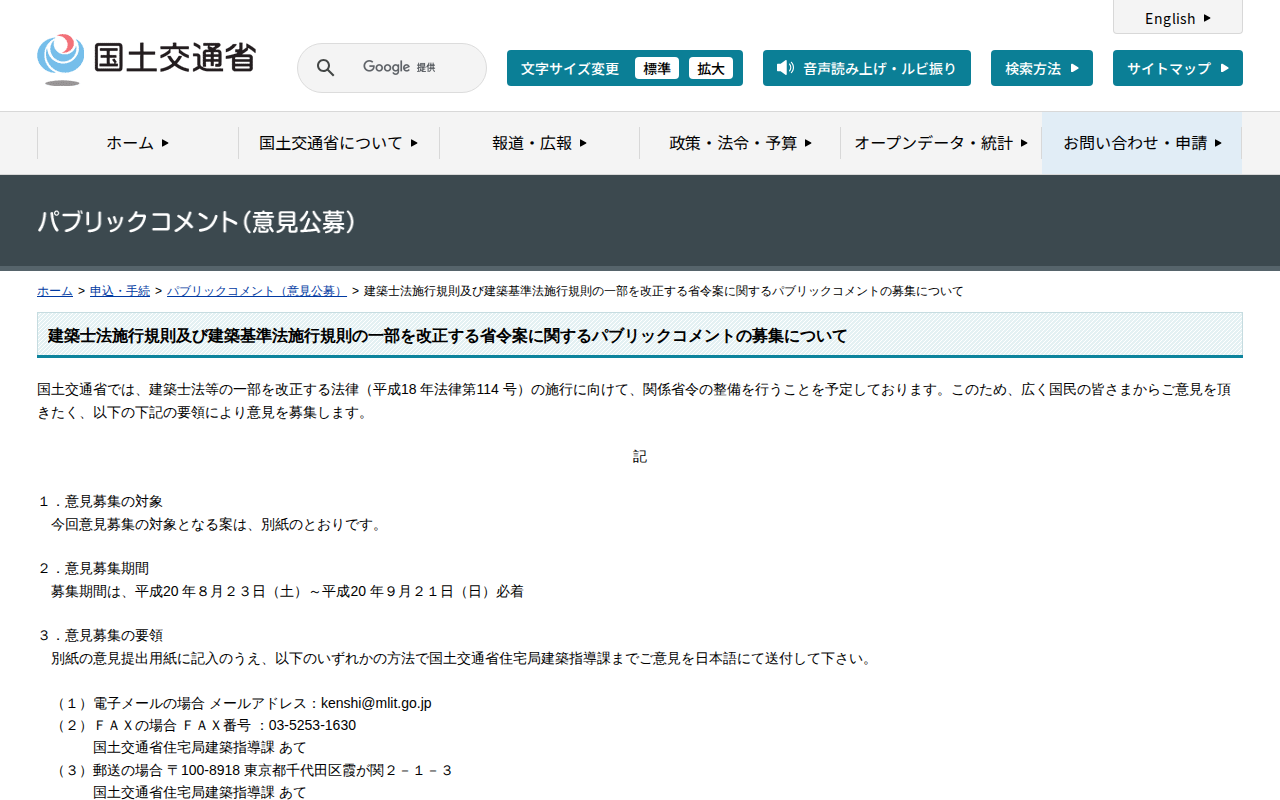The height and width of the screenshot is (800, 1280).
Task: Toggle to the English language version
Action: coord(1177,18)
